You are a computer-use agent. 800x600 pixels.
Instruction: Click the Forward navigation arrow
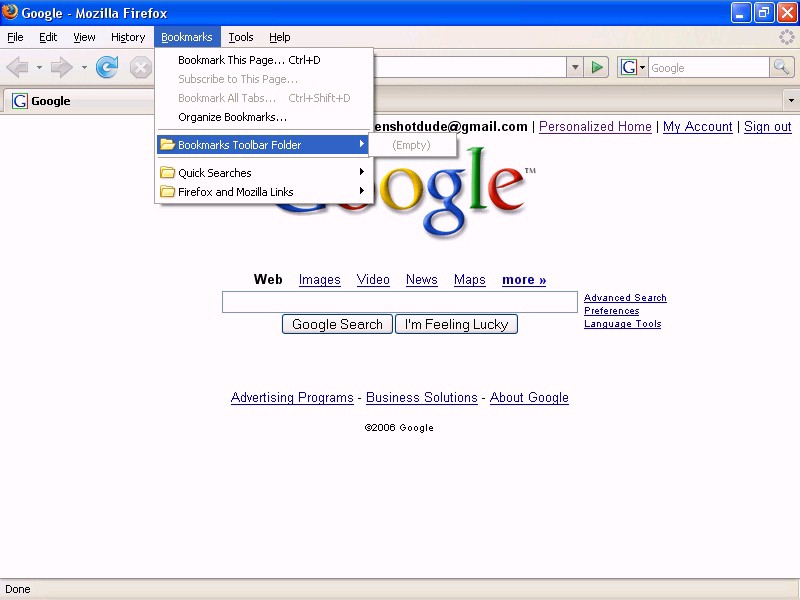point(62,67)
